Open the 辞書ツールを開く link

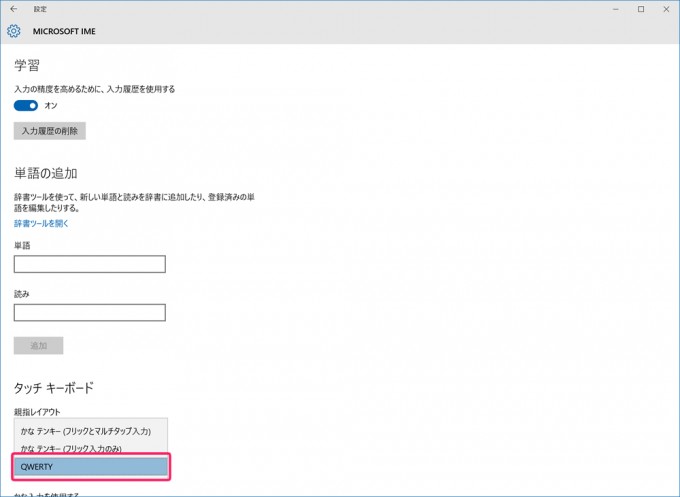pos(42,223)
